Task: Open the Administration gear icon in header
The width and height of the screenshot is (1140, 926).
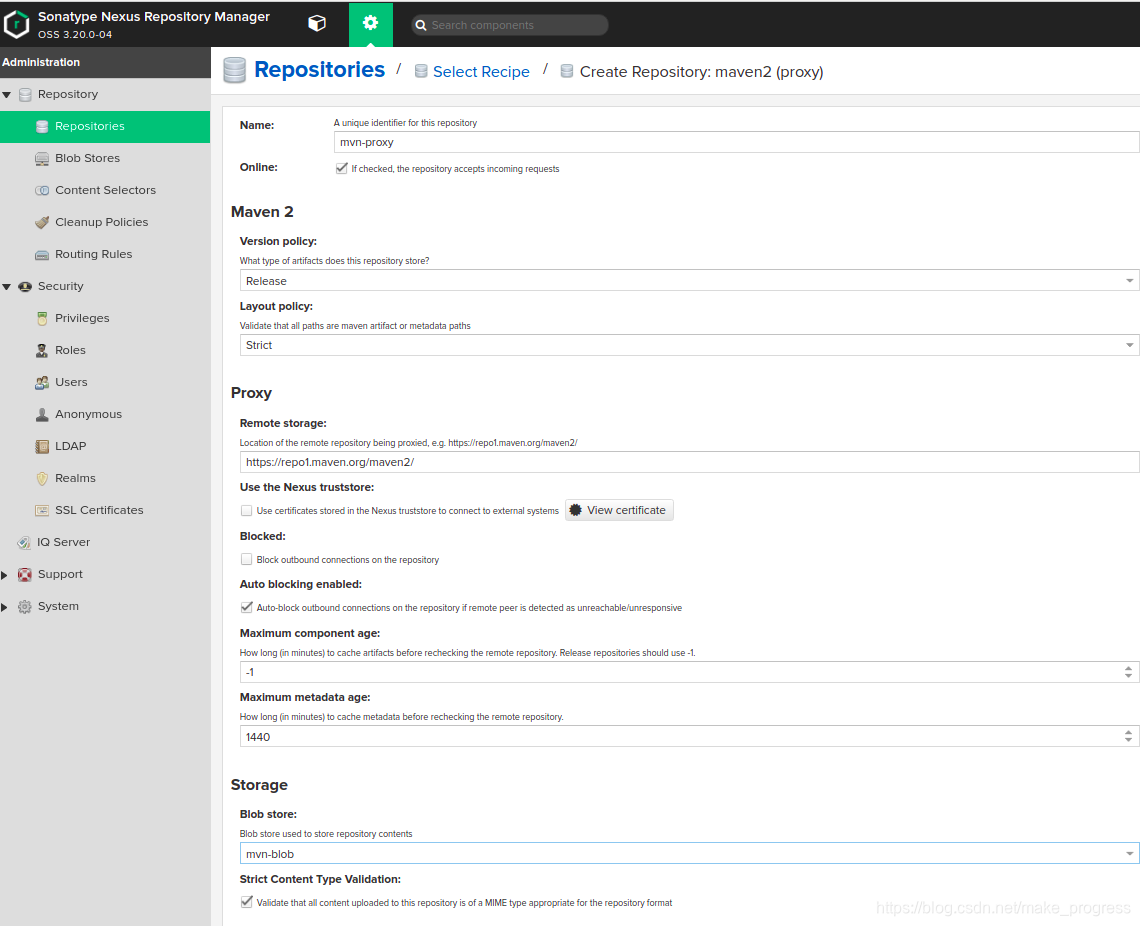Action: coord(371,23)
